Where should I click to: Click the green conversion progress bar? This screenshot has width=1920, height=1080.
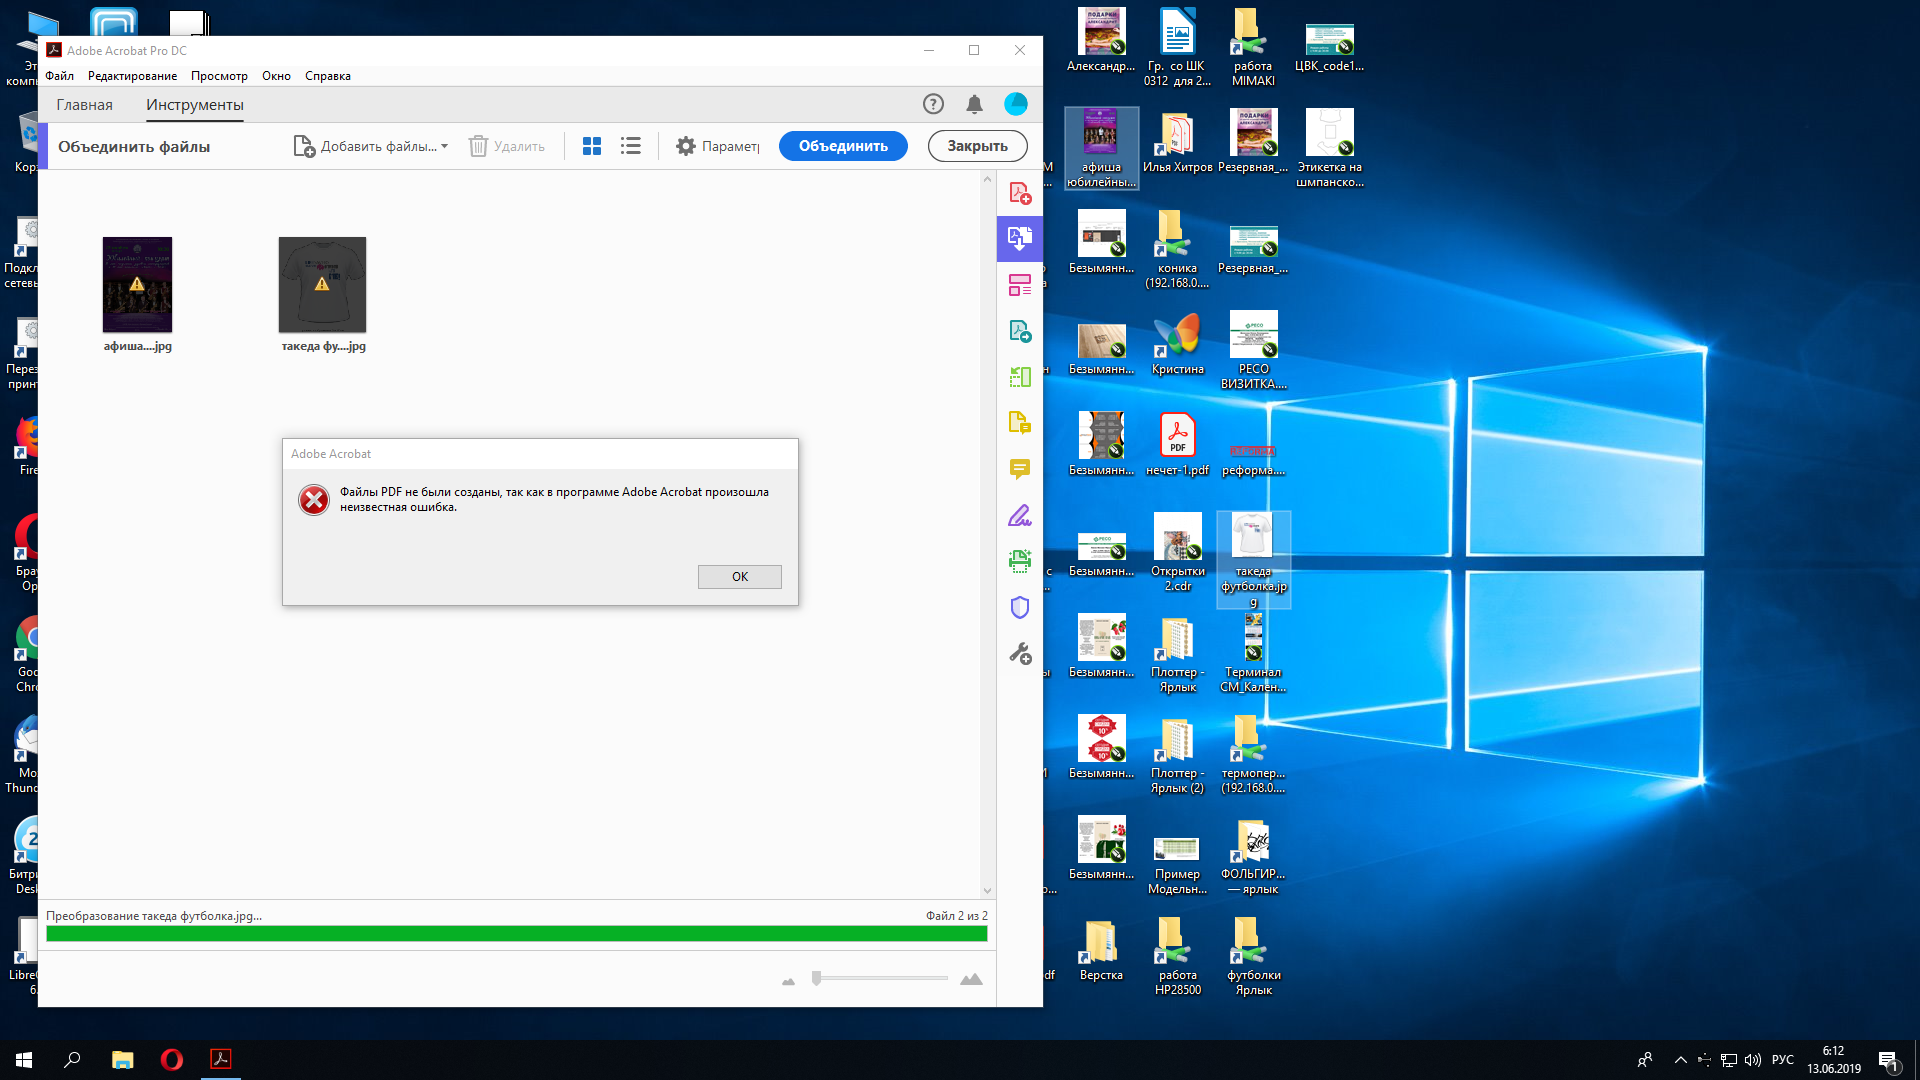(516, 934)
